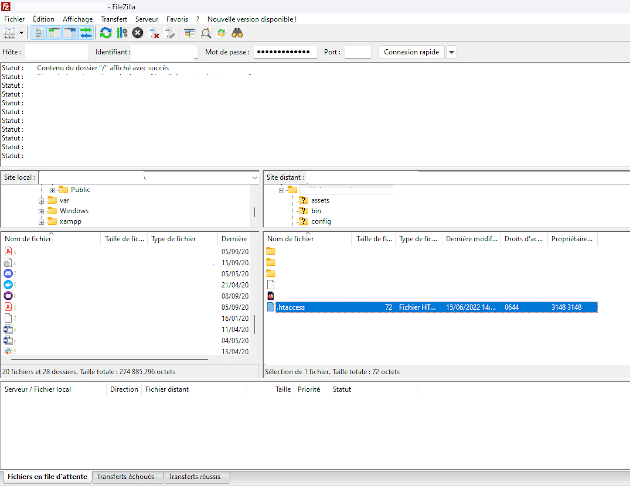Select the assets remote folder

320,200
